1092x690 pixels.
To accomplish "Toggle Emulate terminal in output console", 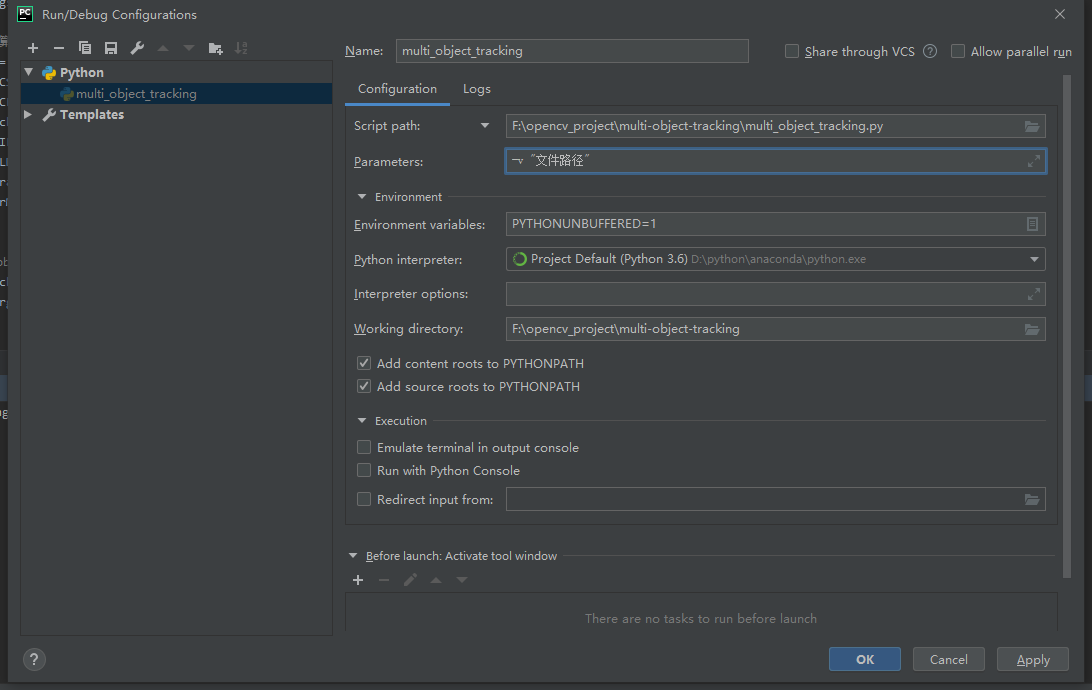I will 364,448.
